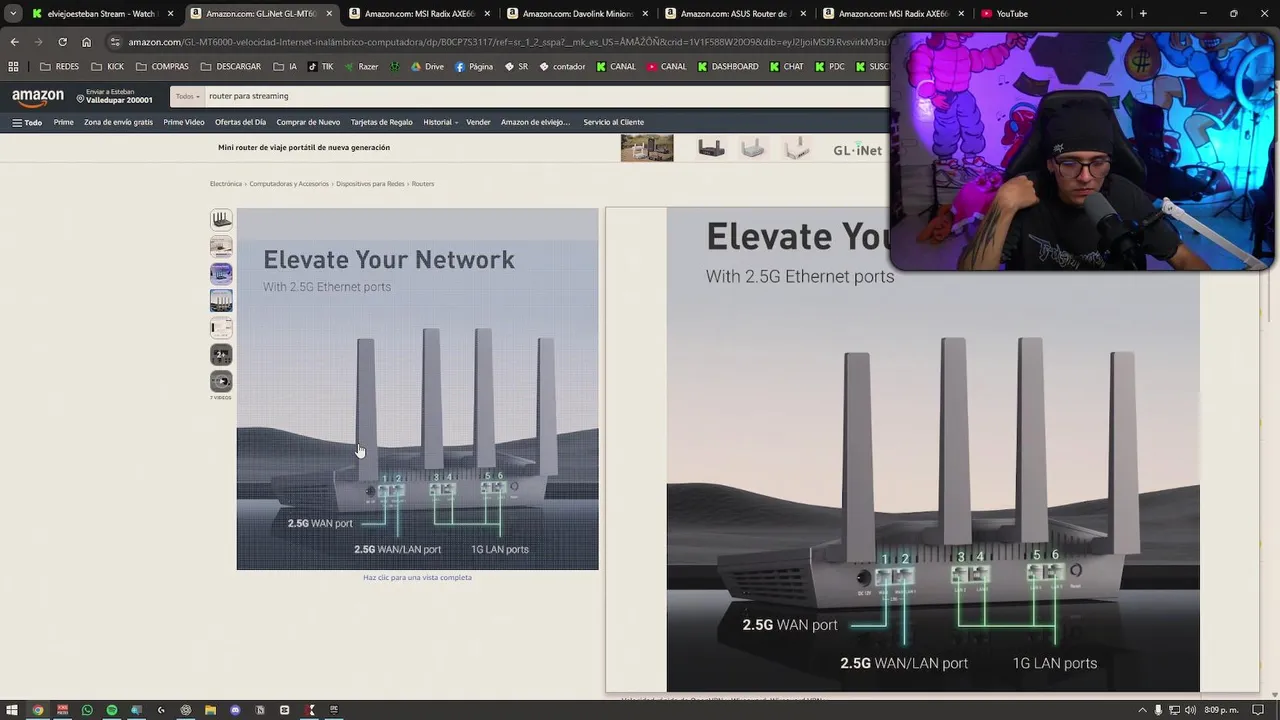The width and height of the screenshot is (1280, 720).
Task: Open the browser home page icon
Action: pos(86,42)
